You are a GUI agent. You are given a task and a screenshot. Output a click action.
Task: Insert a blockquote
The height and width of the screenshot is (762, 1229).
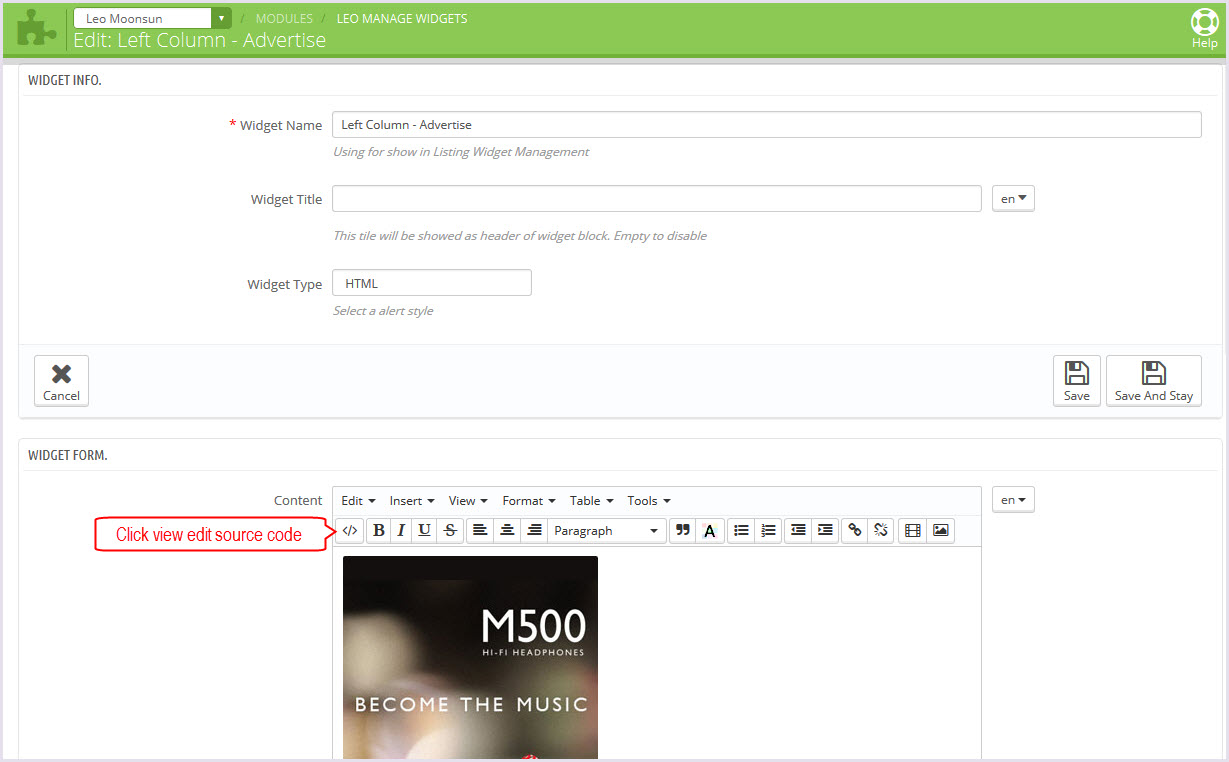tap(683, 531)
